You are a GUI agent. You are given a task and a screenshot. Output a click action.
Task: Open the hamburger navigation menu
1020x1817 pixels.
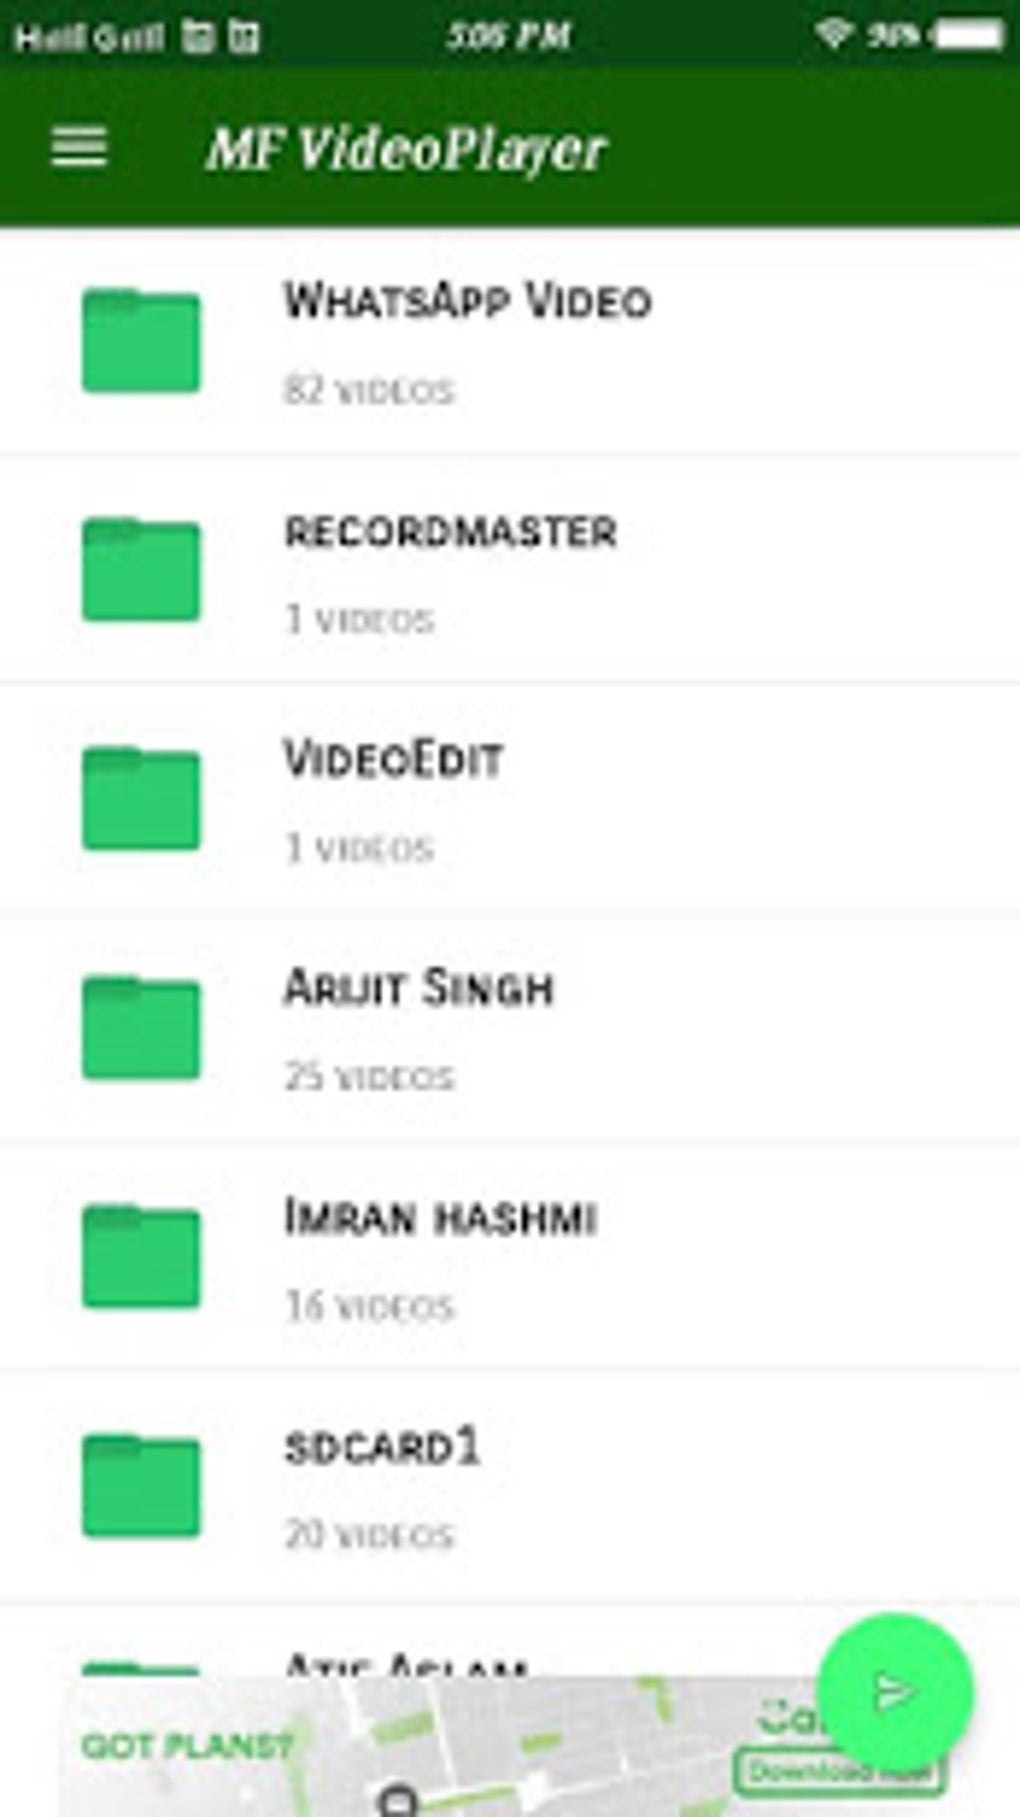pyautogui.click(x=79, y=147)
